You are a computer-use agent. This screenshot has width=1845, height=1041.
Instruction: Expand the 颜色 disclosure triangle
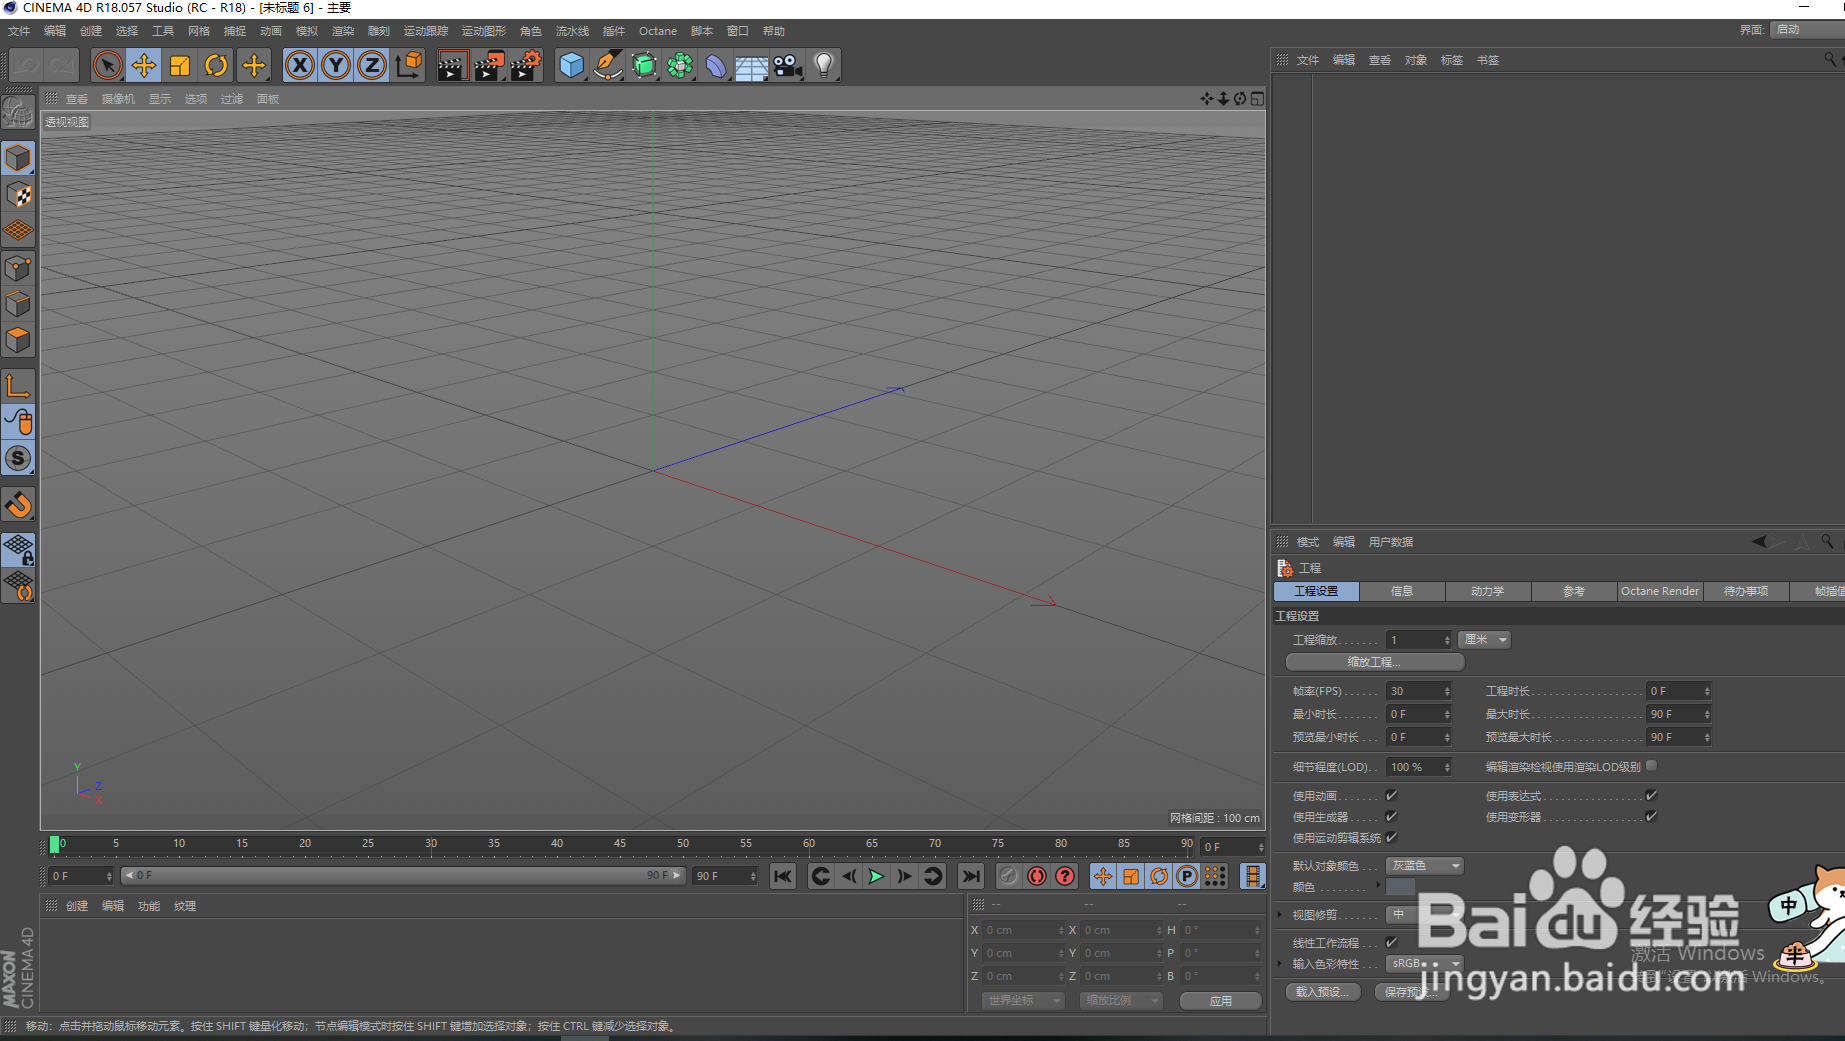[x=1378, y=885]
